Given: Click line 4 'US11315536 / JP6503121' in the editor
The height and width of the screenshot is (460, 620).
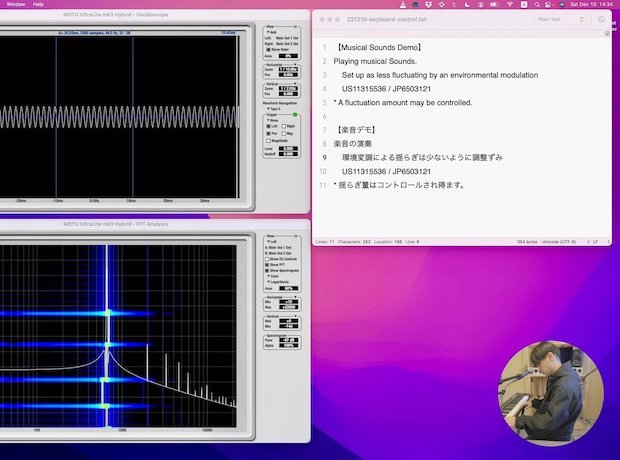Looking at the screenshot, I should tap(386, 89).
